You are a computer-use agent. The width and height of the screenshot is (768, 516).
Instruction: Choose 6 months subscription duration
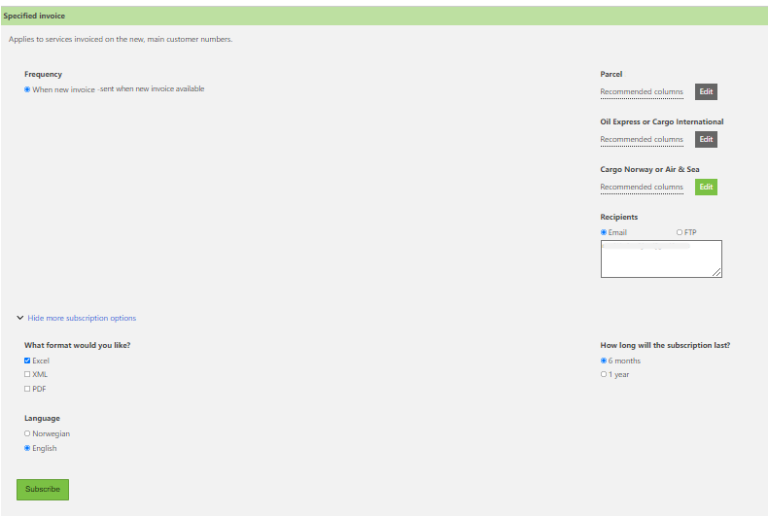pos(603,360)
